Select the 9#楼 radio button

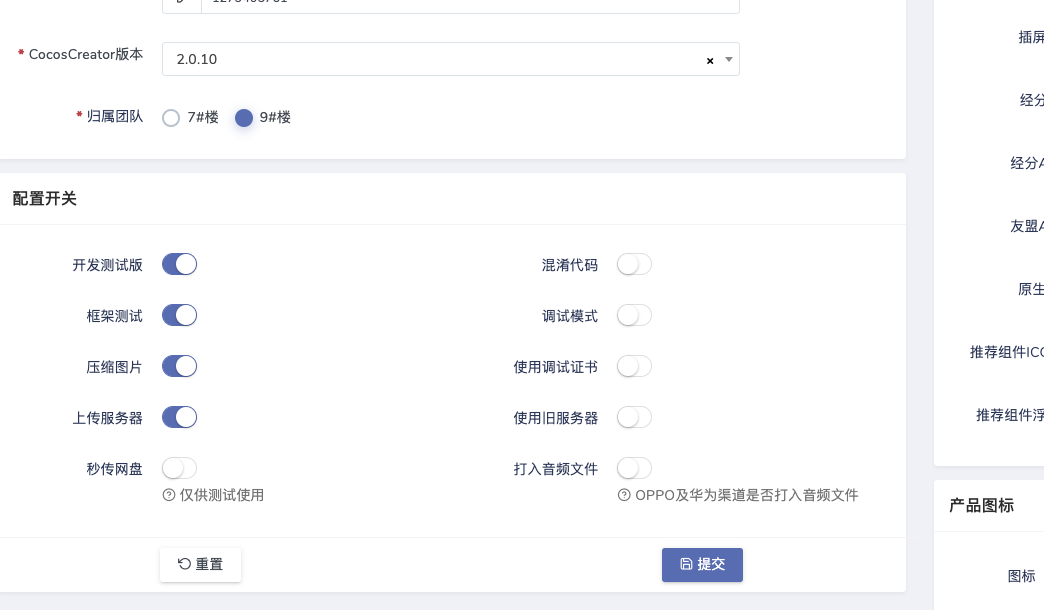click(244, 118)
